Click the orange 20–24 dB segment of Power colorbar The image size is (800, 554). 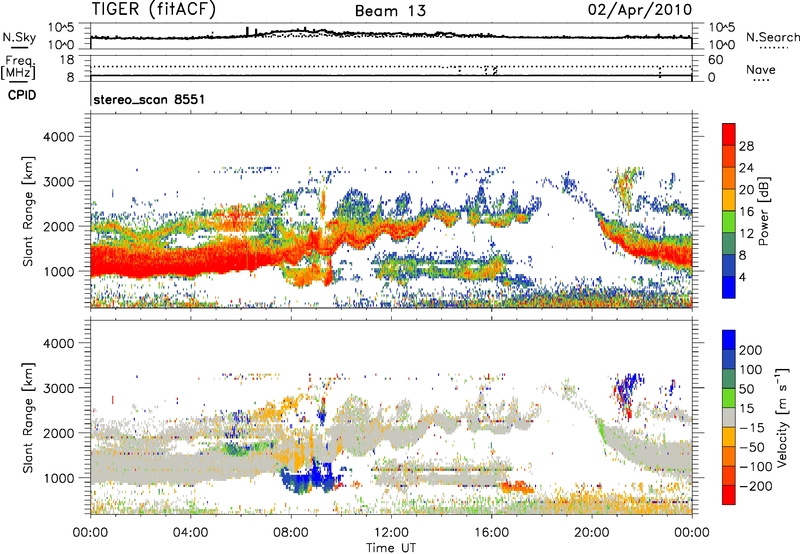729,178
